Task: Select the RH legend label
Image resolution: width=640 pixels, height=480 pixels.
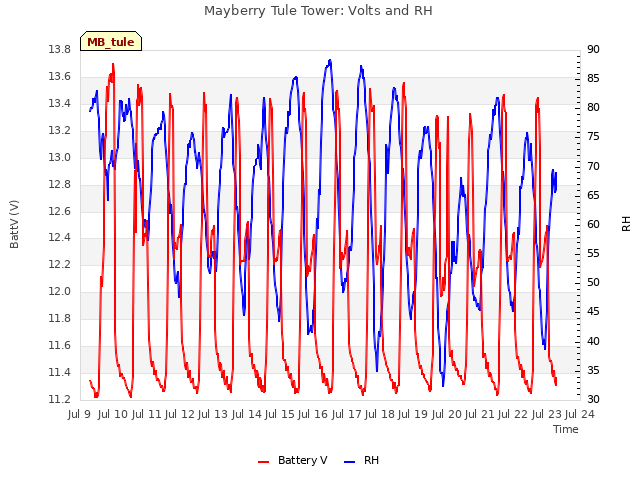Action: click(x=371, y=460)
